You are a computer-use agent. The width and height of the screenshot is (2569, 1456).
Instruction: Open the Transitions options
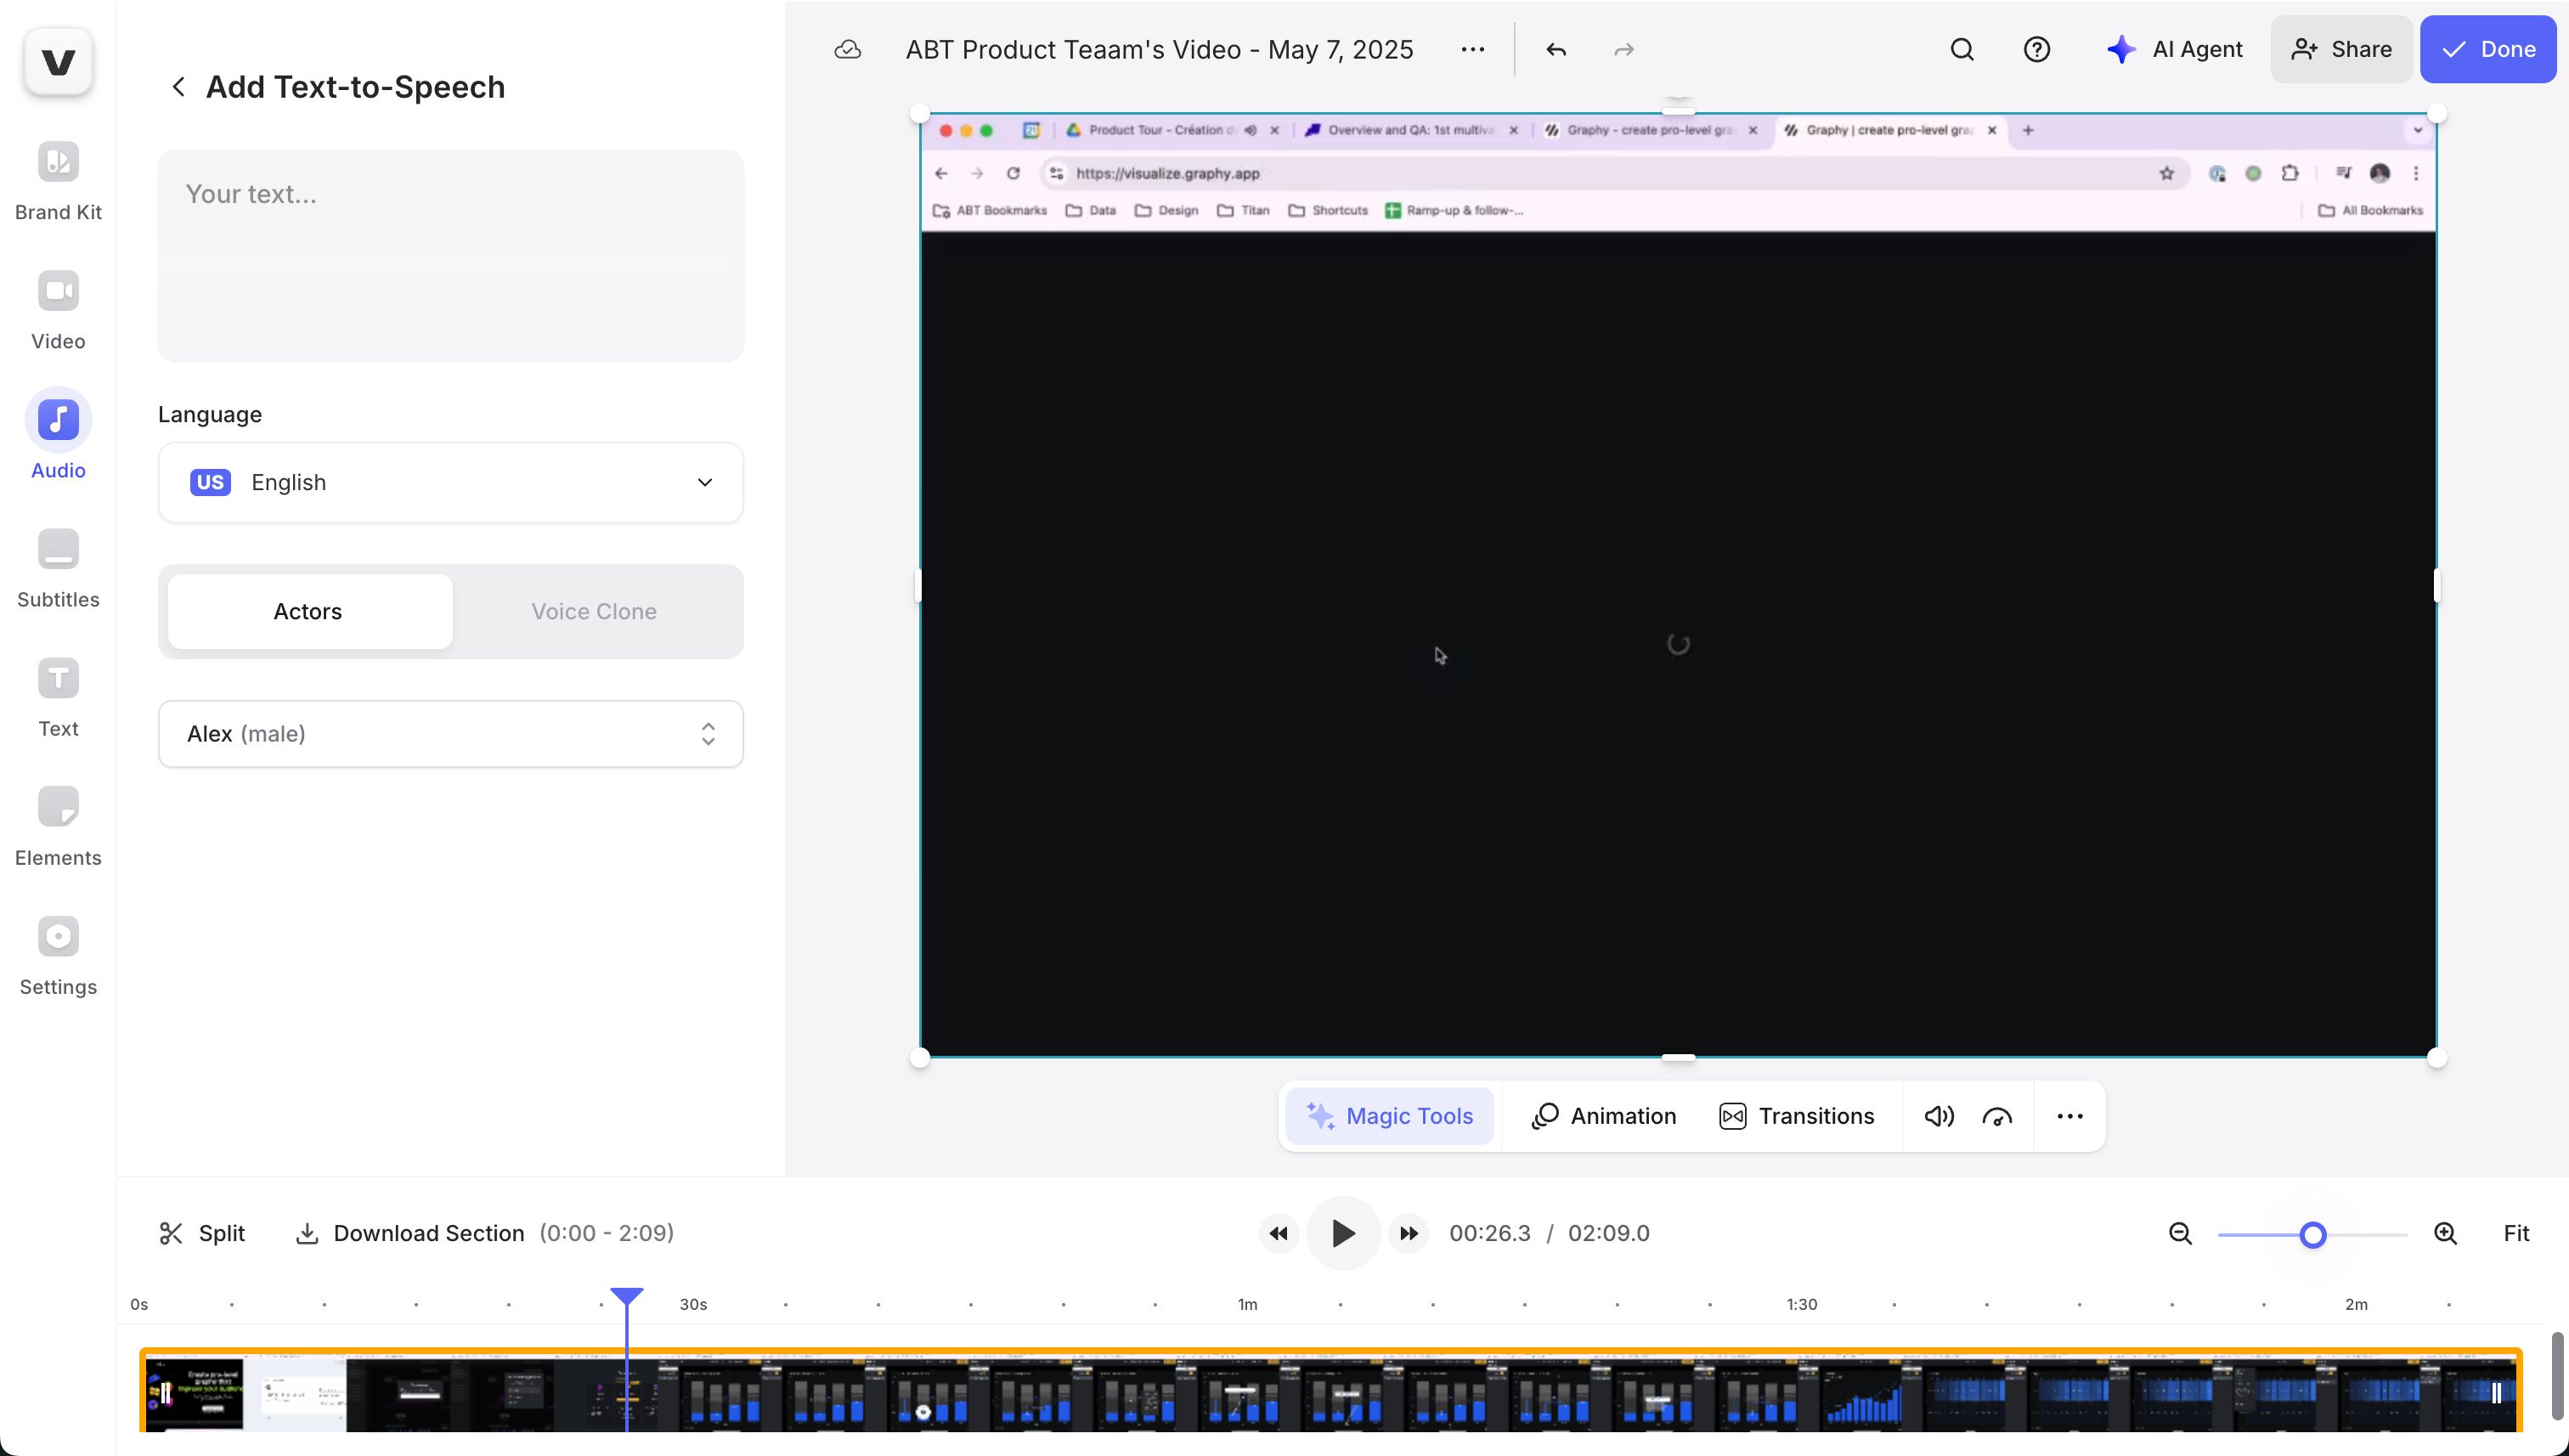(x=1796, y=1116)
